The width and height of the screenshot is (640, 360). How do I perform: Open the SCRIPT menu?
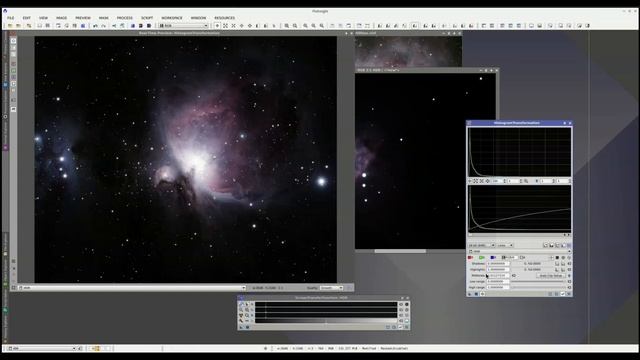[147, 18]
